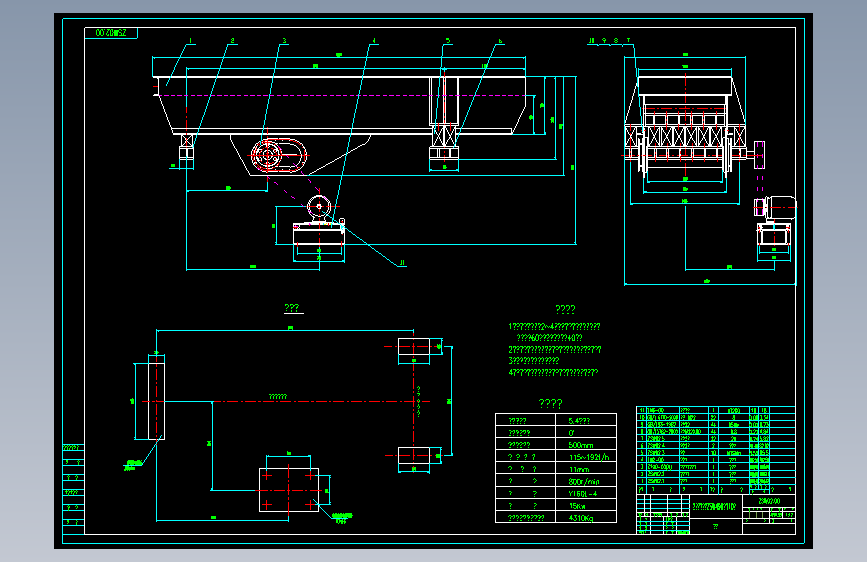Click part callout number 1
The height and width of the screenshot is (562, 867).
coord(190,41)
